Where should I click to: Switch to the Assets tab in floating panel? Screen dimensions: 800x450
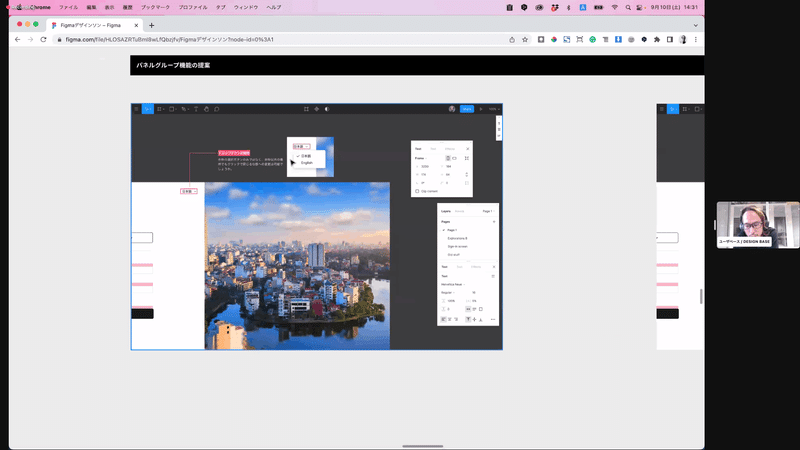[459, 211]
